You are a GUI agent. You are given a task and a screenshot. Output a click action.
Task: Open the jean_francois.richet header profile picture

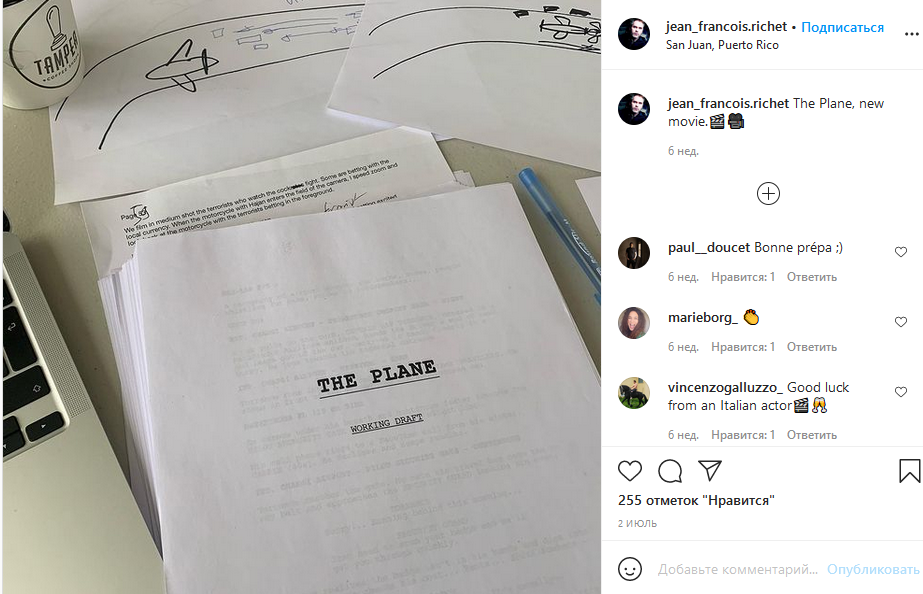634,34
